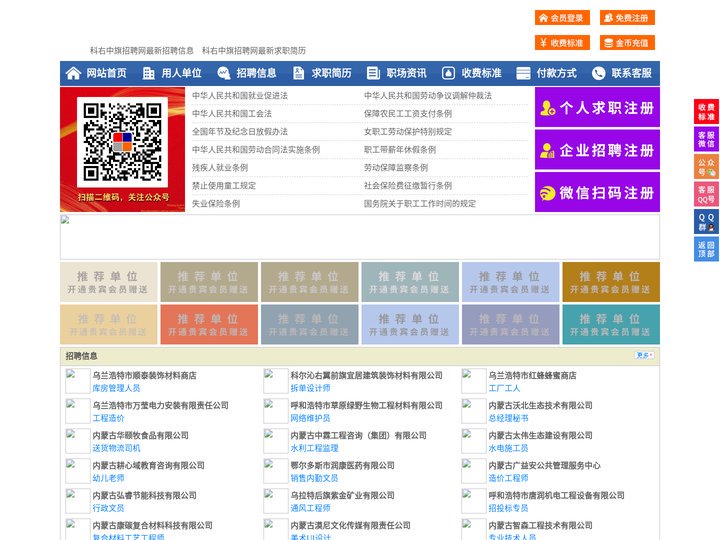
Task: Click the logo image beside 乌兰浩特市红蜂蜂蜜商店
Action: coord(473,381)
